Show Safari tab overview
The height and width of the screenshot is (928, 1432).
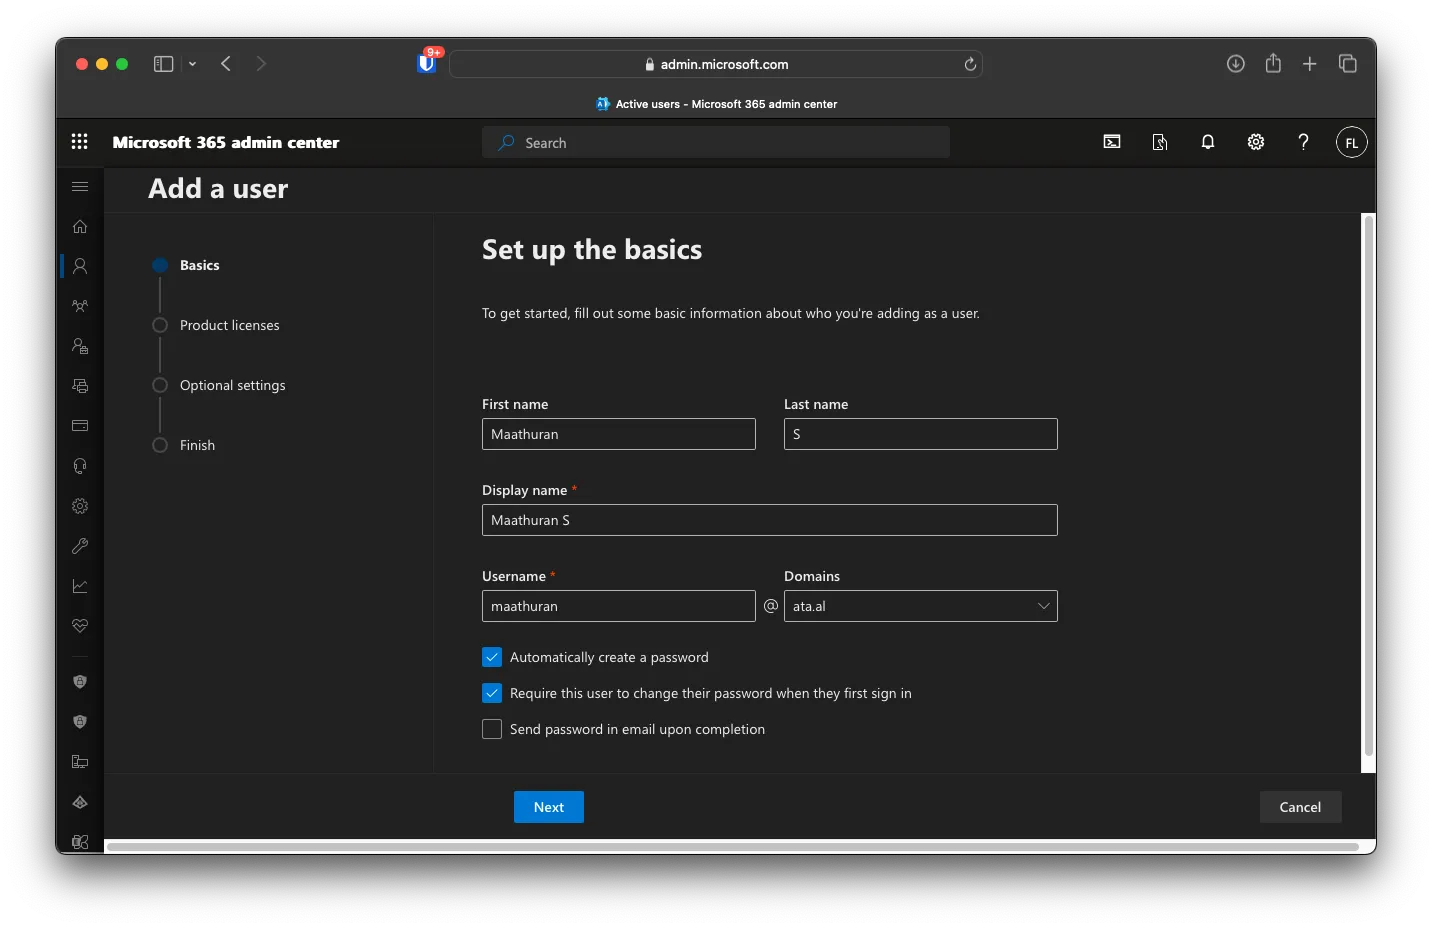pos(1348,64)
